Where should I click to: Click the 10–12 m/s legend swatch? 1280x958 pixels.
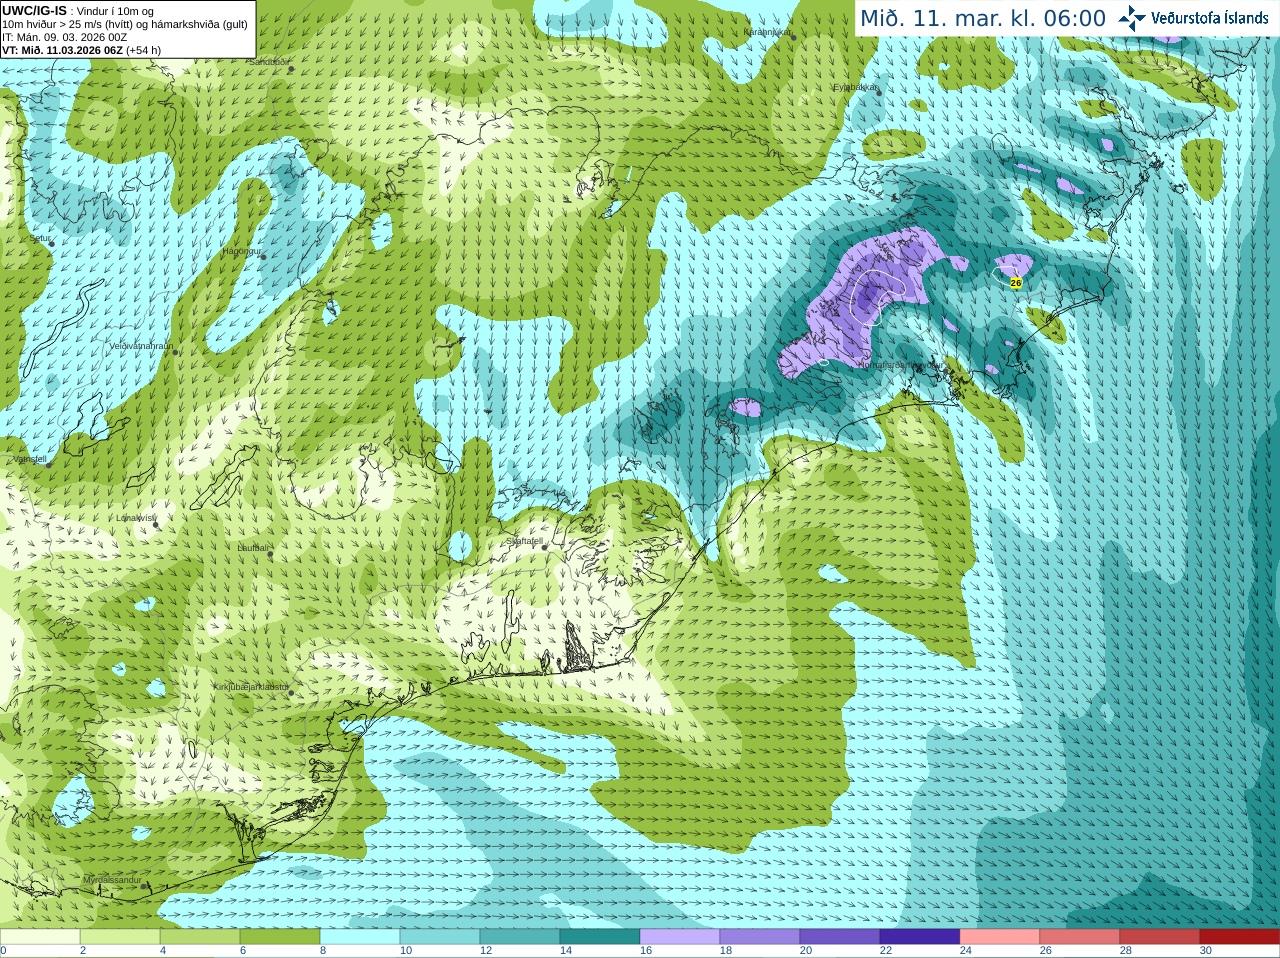pos(440,937)
